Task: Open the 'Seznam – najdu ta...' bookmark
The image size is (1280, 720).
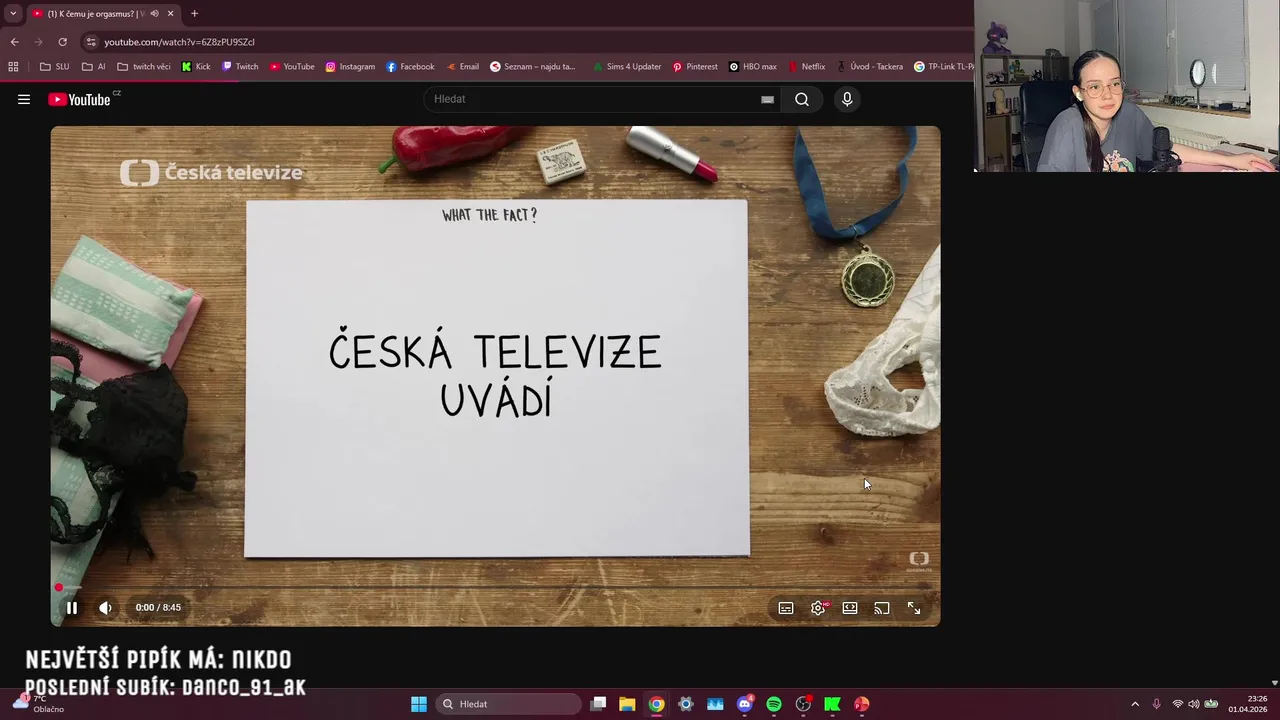Action: [x=533, y=67]
